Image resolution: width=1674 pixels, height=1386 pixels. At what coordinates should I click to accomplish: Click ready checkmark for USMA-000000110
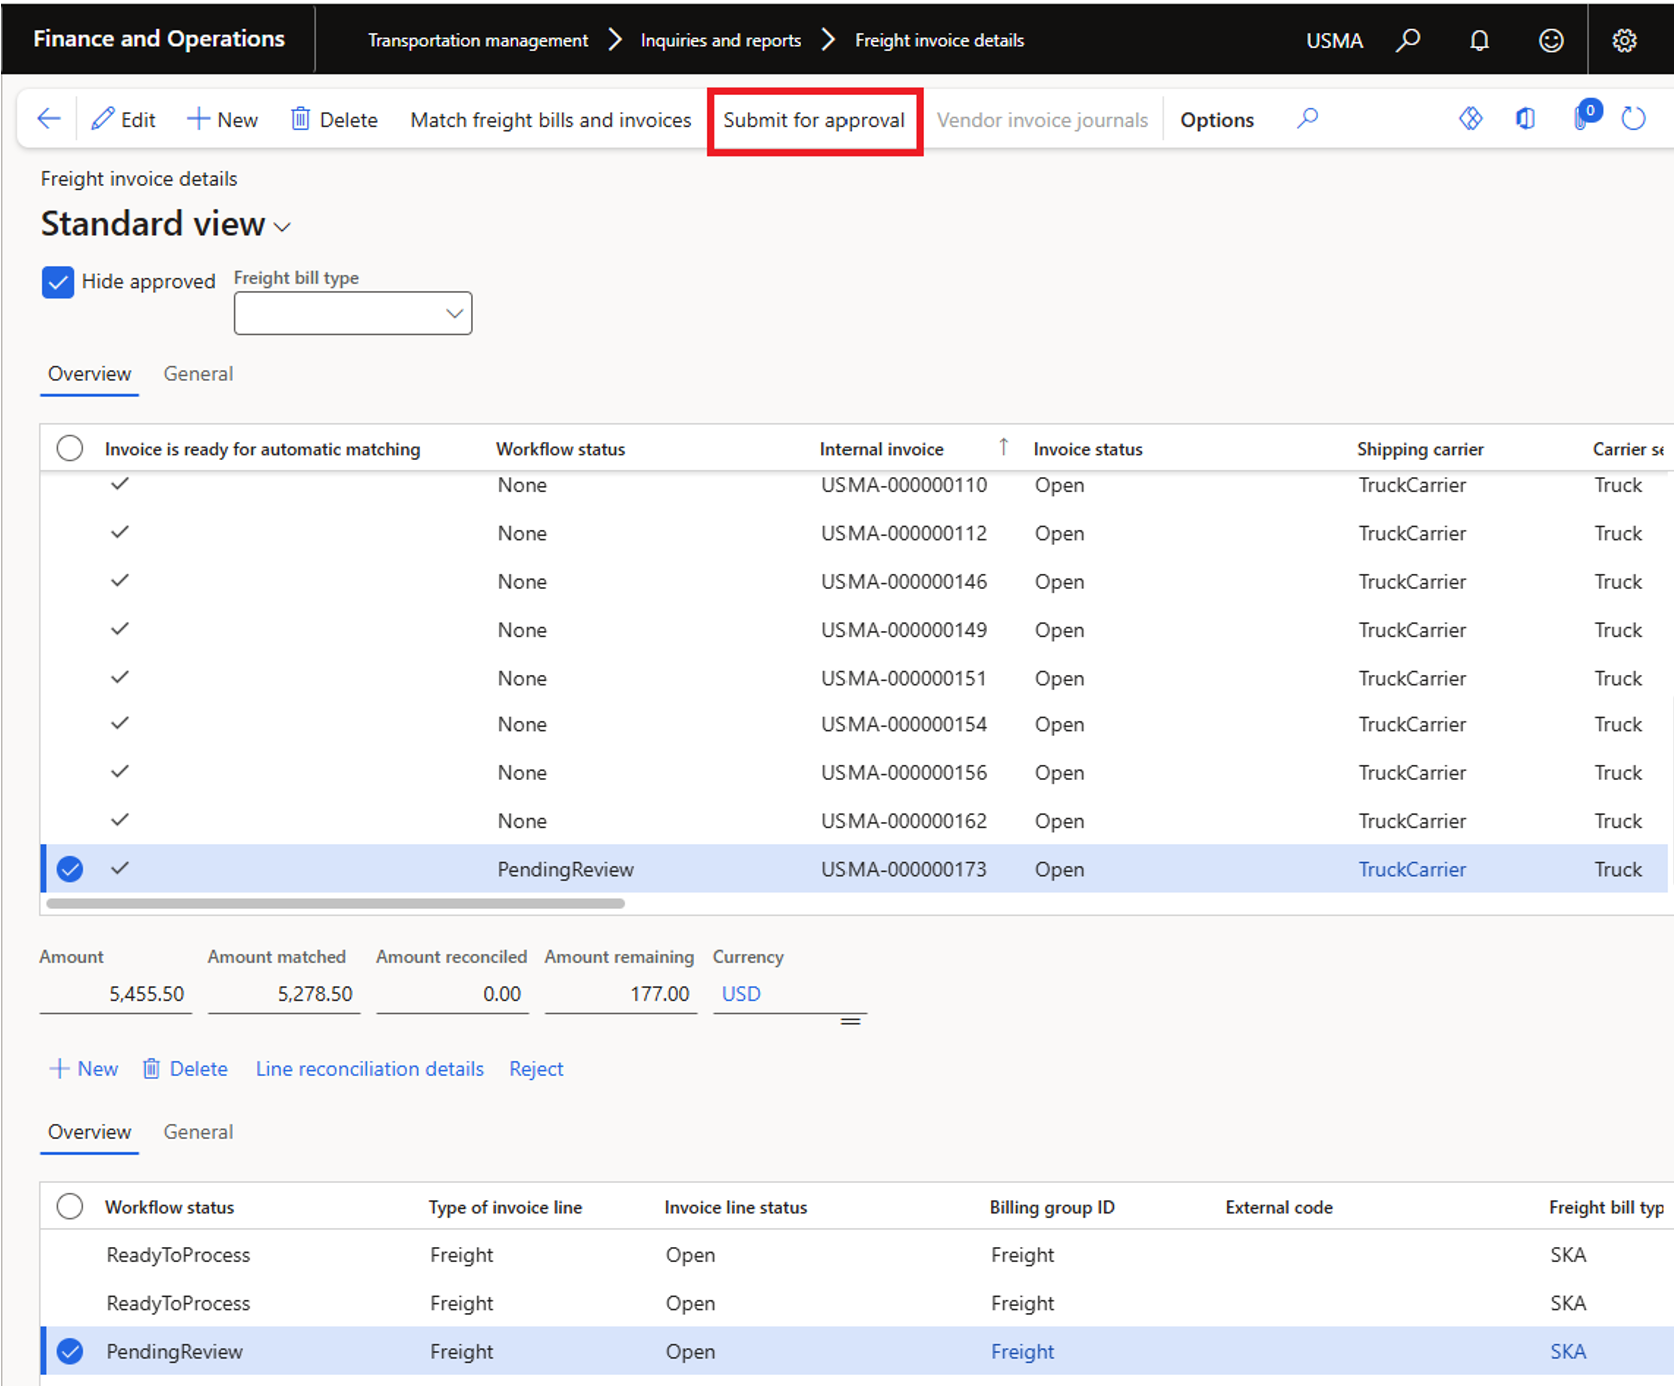point(120,484)
